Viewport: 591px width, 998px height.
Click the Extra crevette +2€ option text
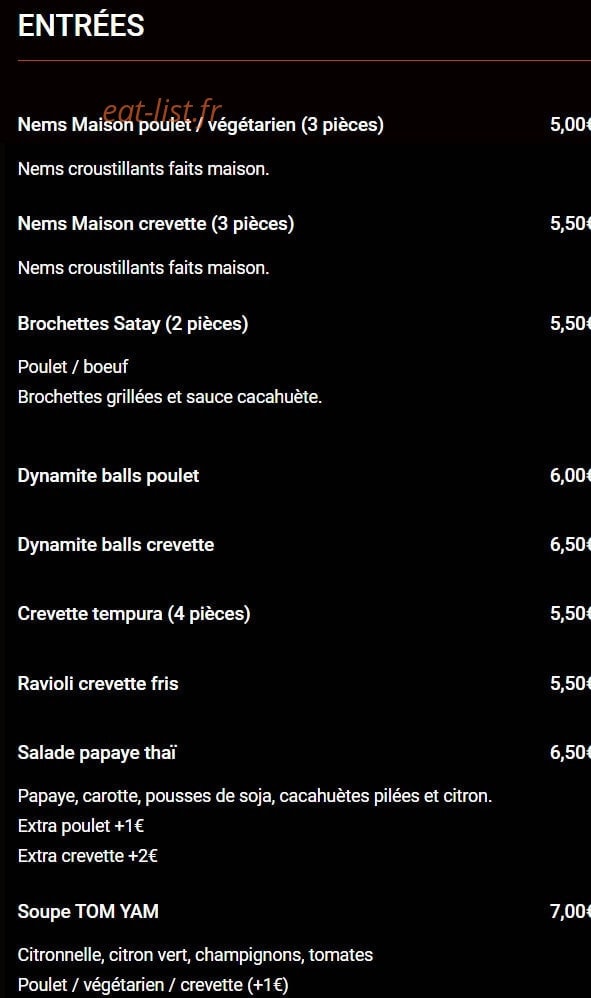[x=88, y=856]
